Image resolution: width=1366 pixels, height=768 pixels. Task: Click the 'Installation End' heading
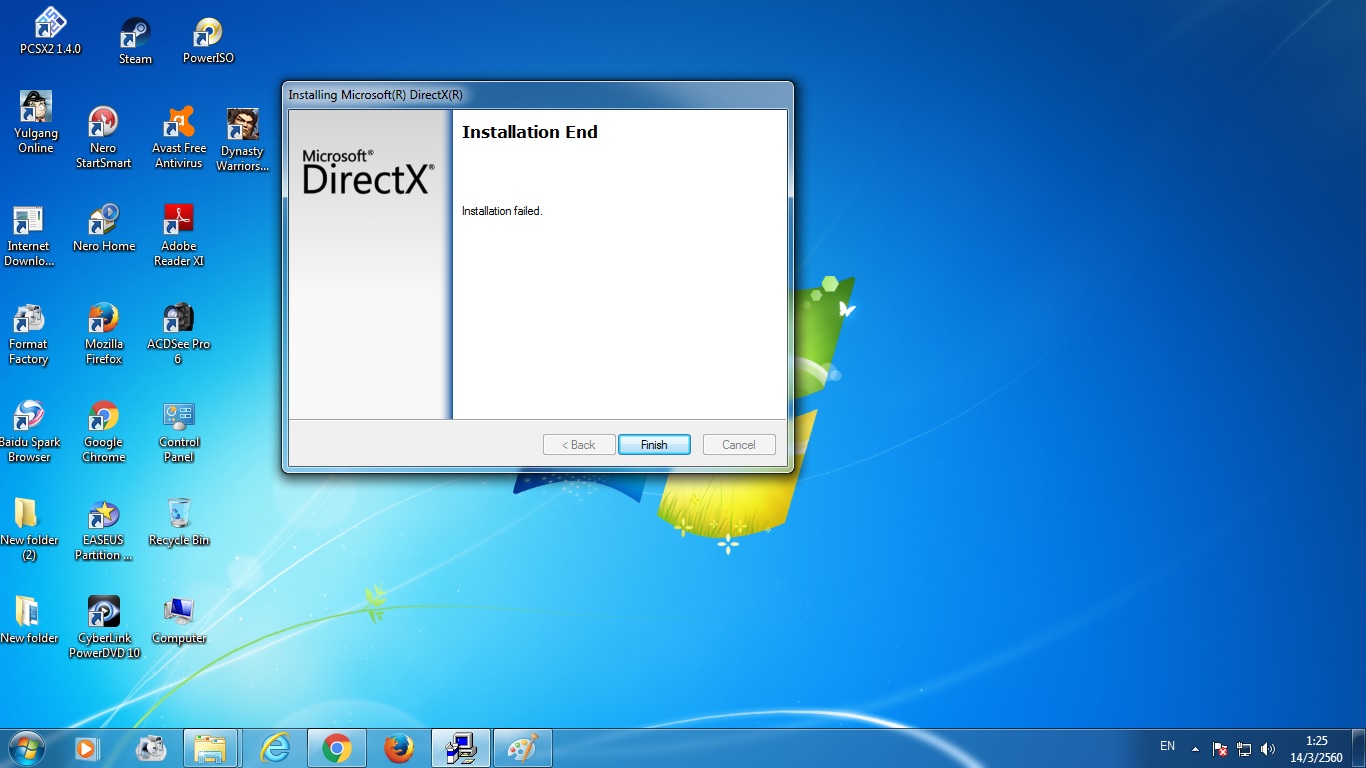pos(530,132)
